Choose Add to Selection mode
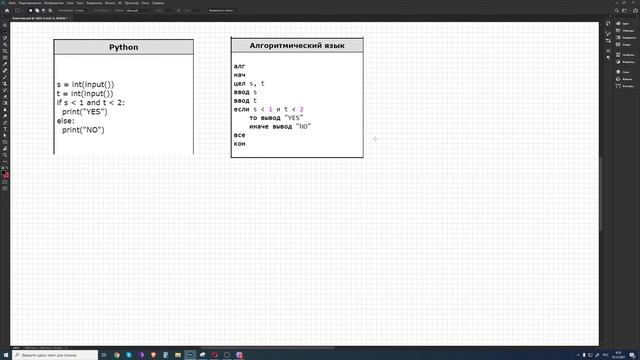The width and height of the screenshot is (640, 360). click(x=37, y=11)
